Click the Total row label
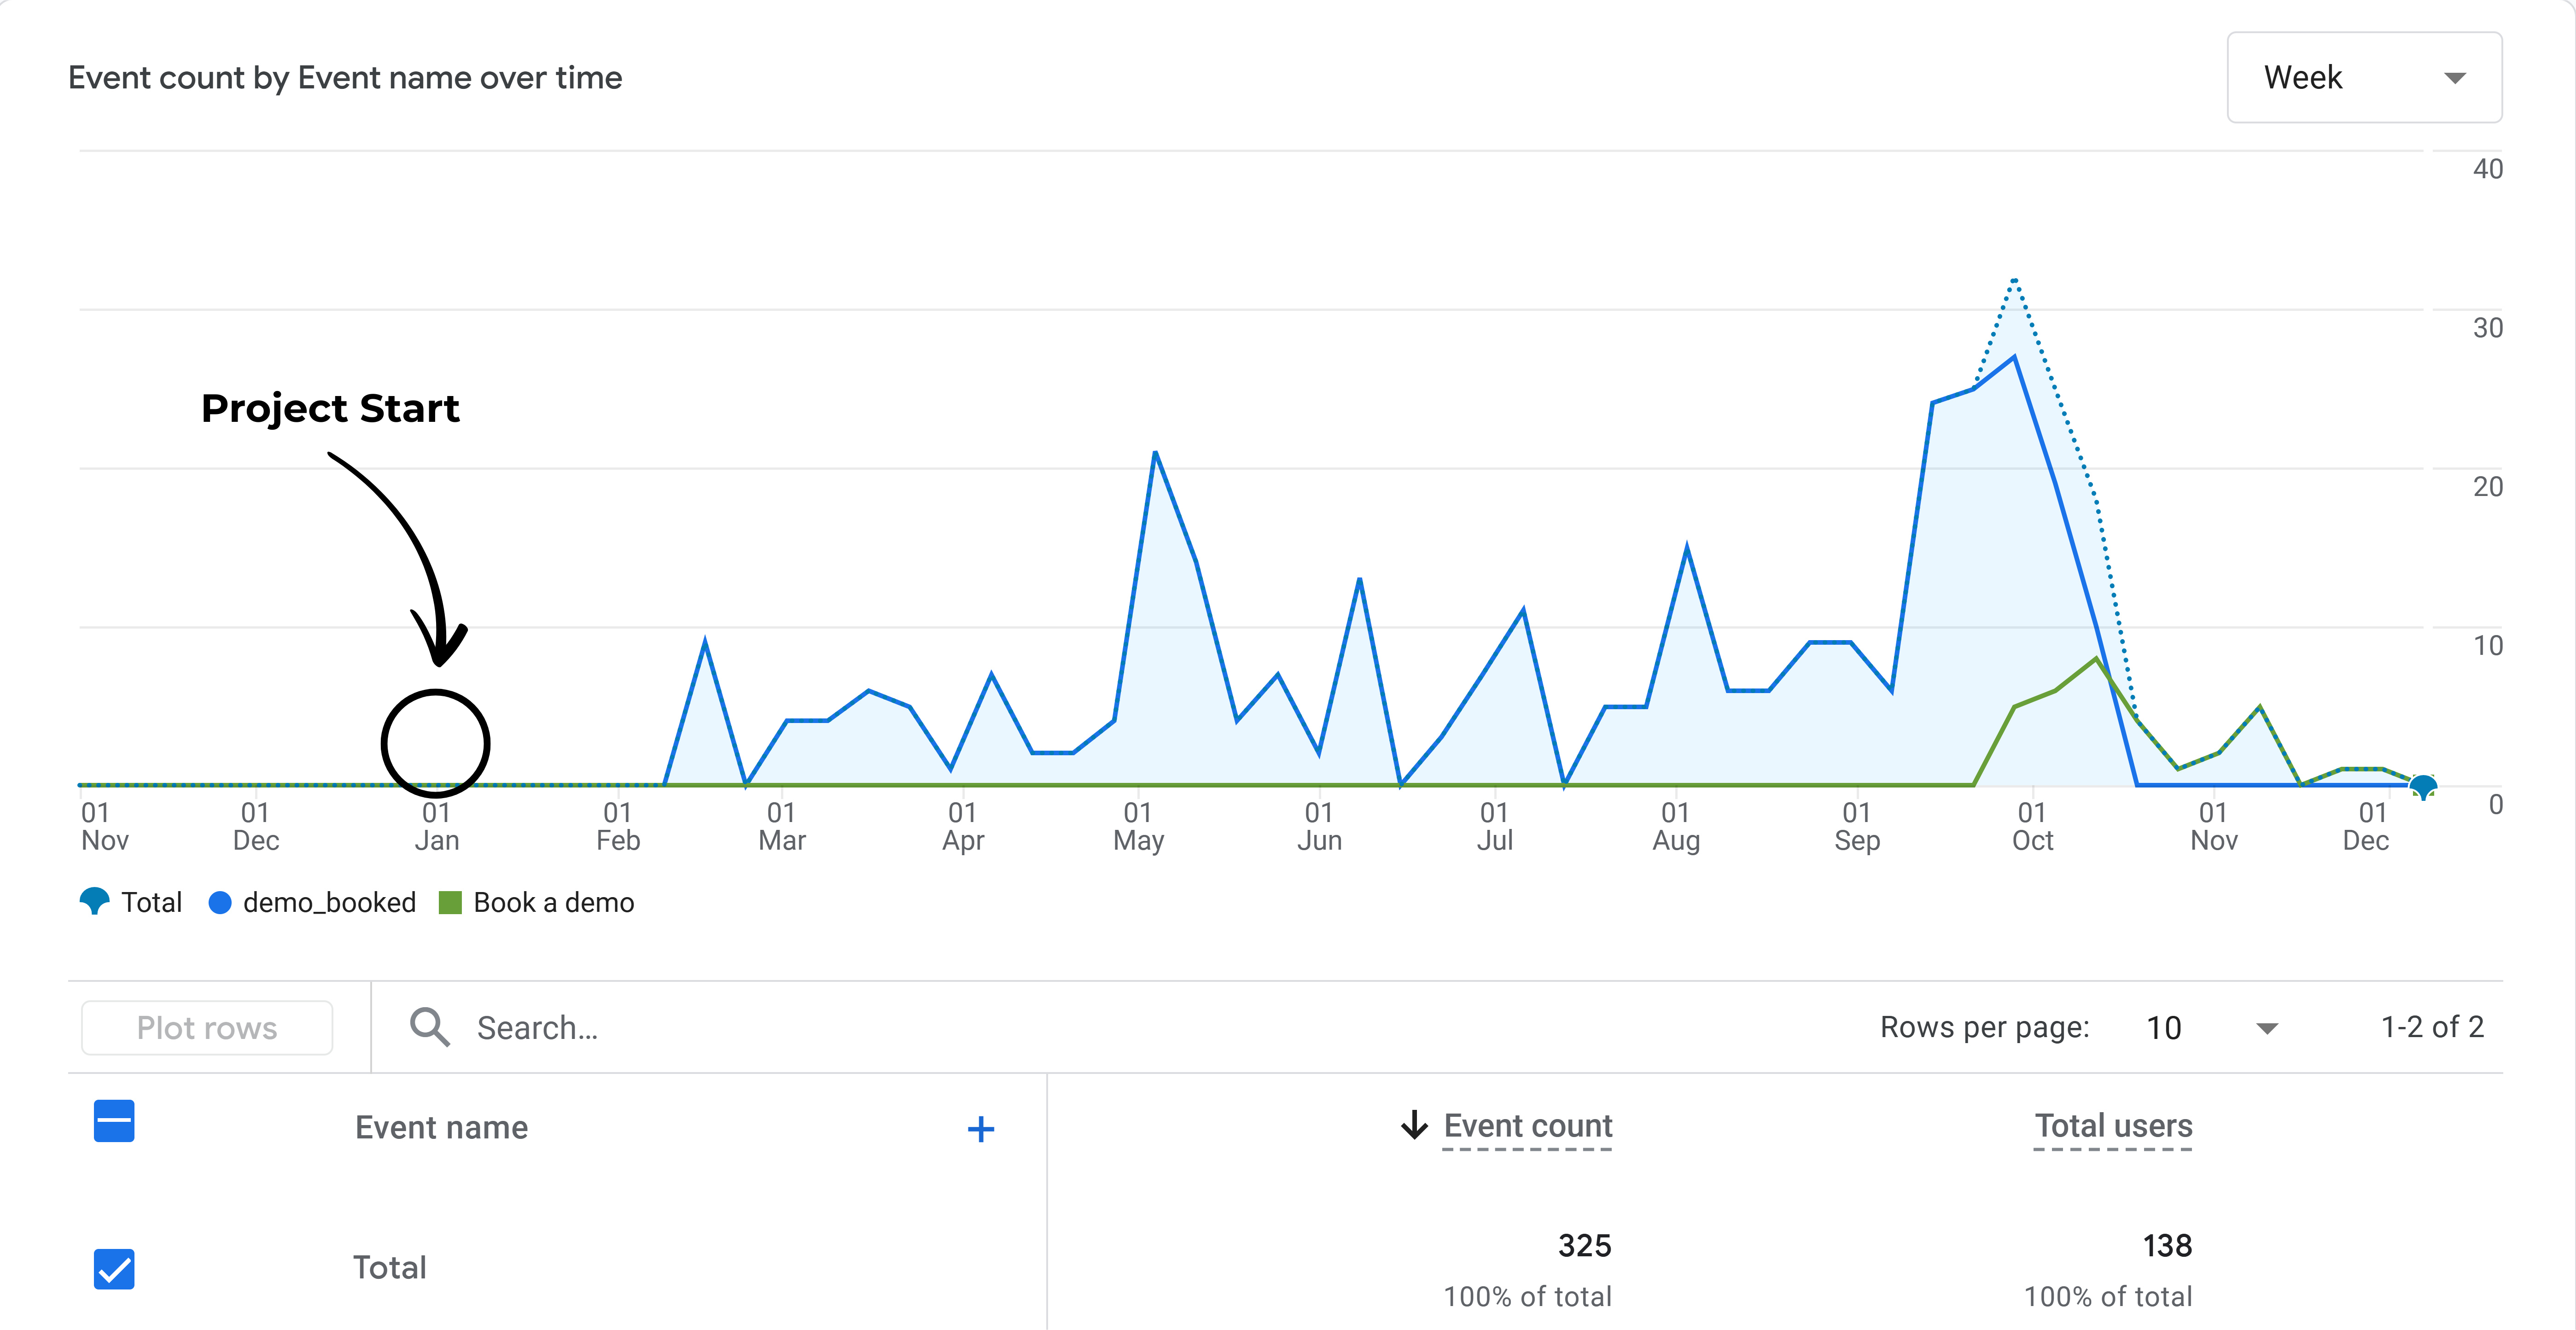 [389, 1268]
